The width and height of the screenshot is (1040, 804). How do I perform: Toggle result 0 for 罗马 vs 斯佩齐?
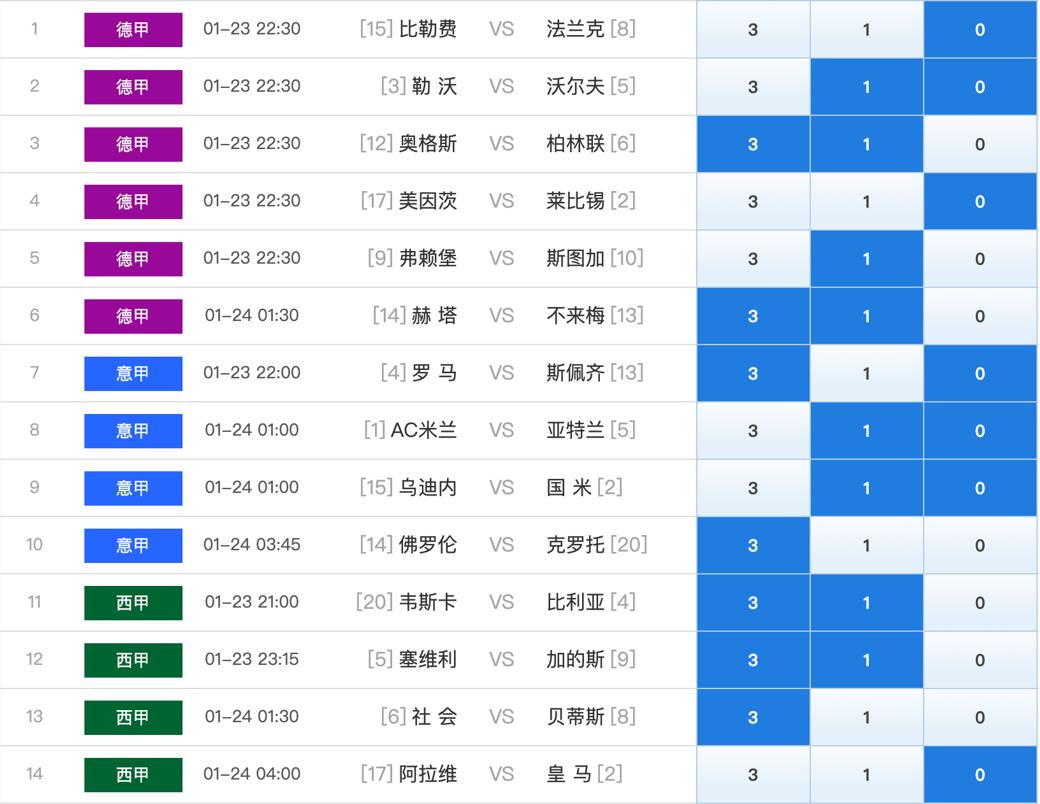point(980,373)
